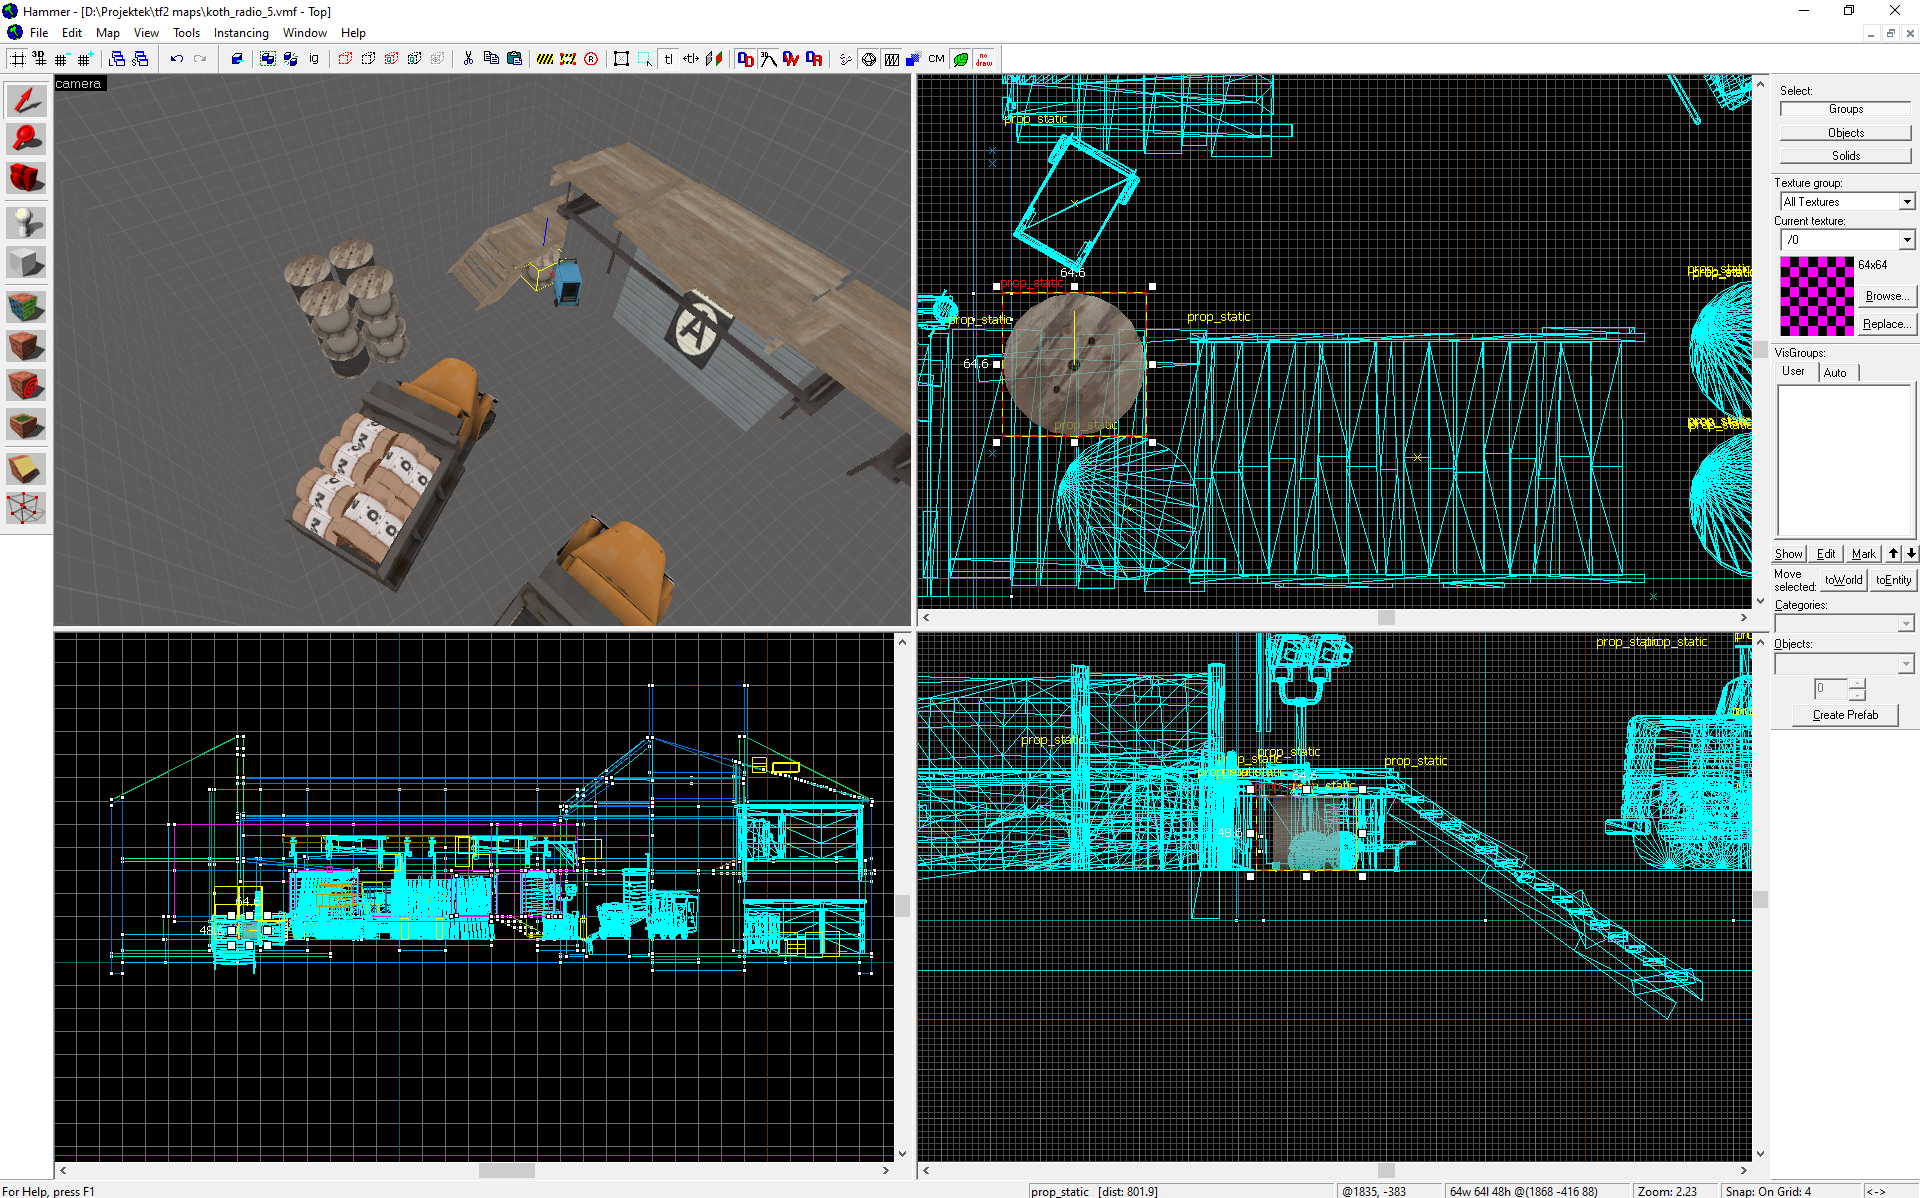Click the Groups select button
The width and height of the screenshot is (1920, 1198).
pos(1845,109)
